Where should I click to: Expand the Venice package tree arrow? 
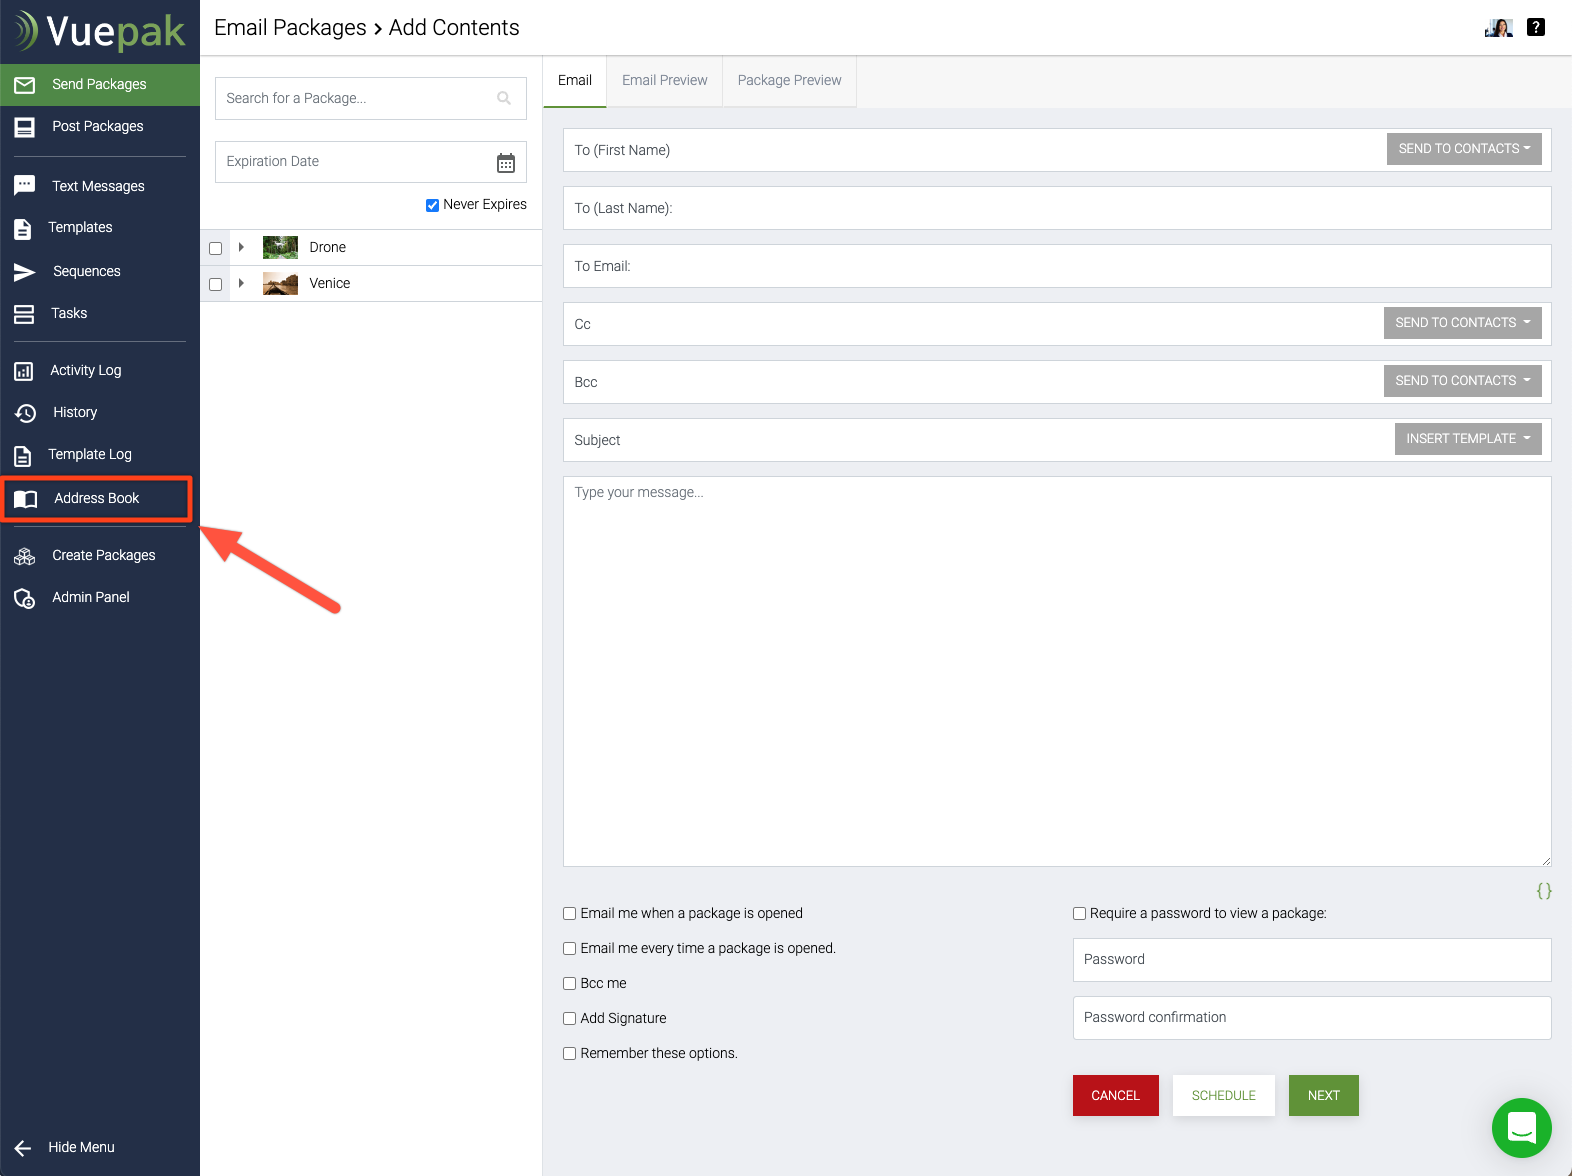tap(241, 284)
